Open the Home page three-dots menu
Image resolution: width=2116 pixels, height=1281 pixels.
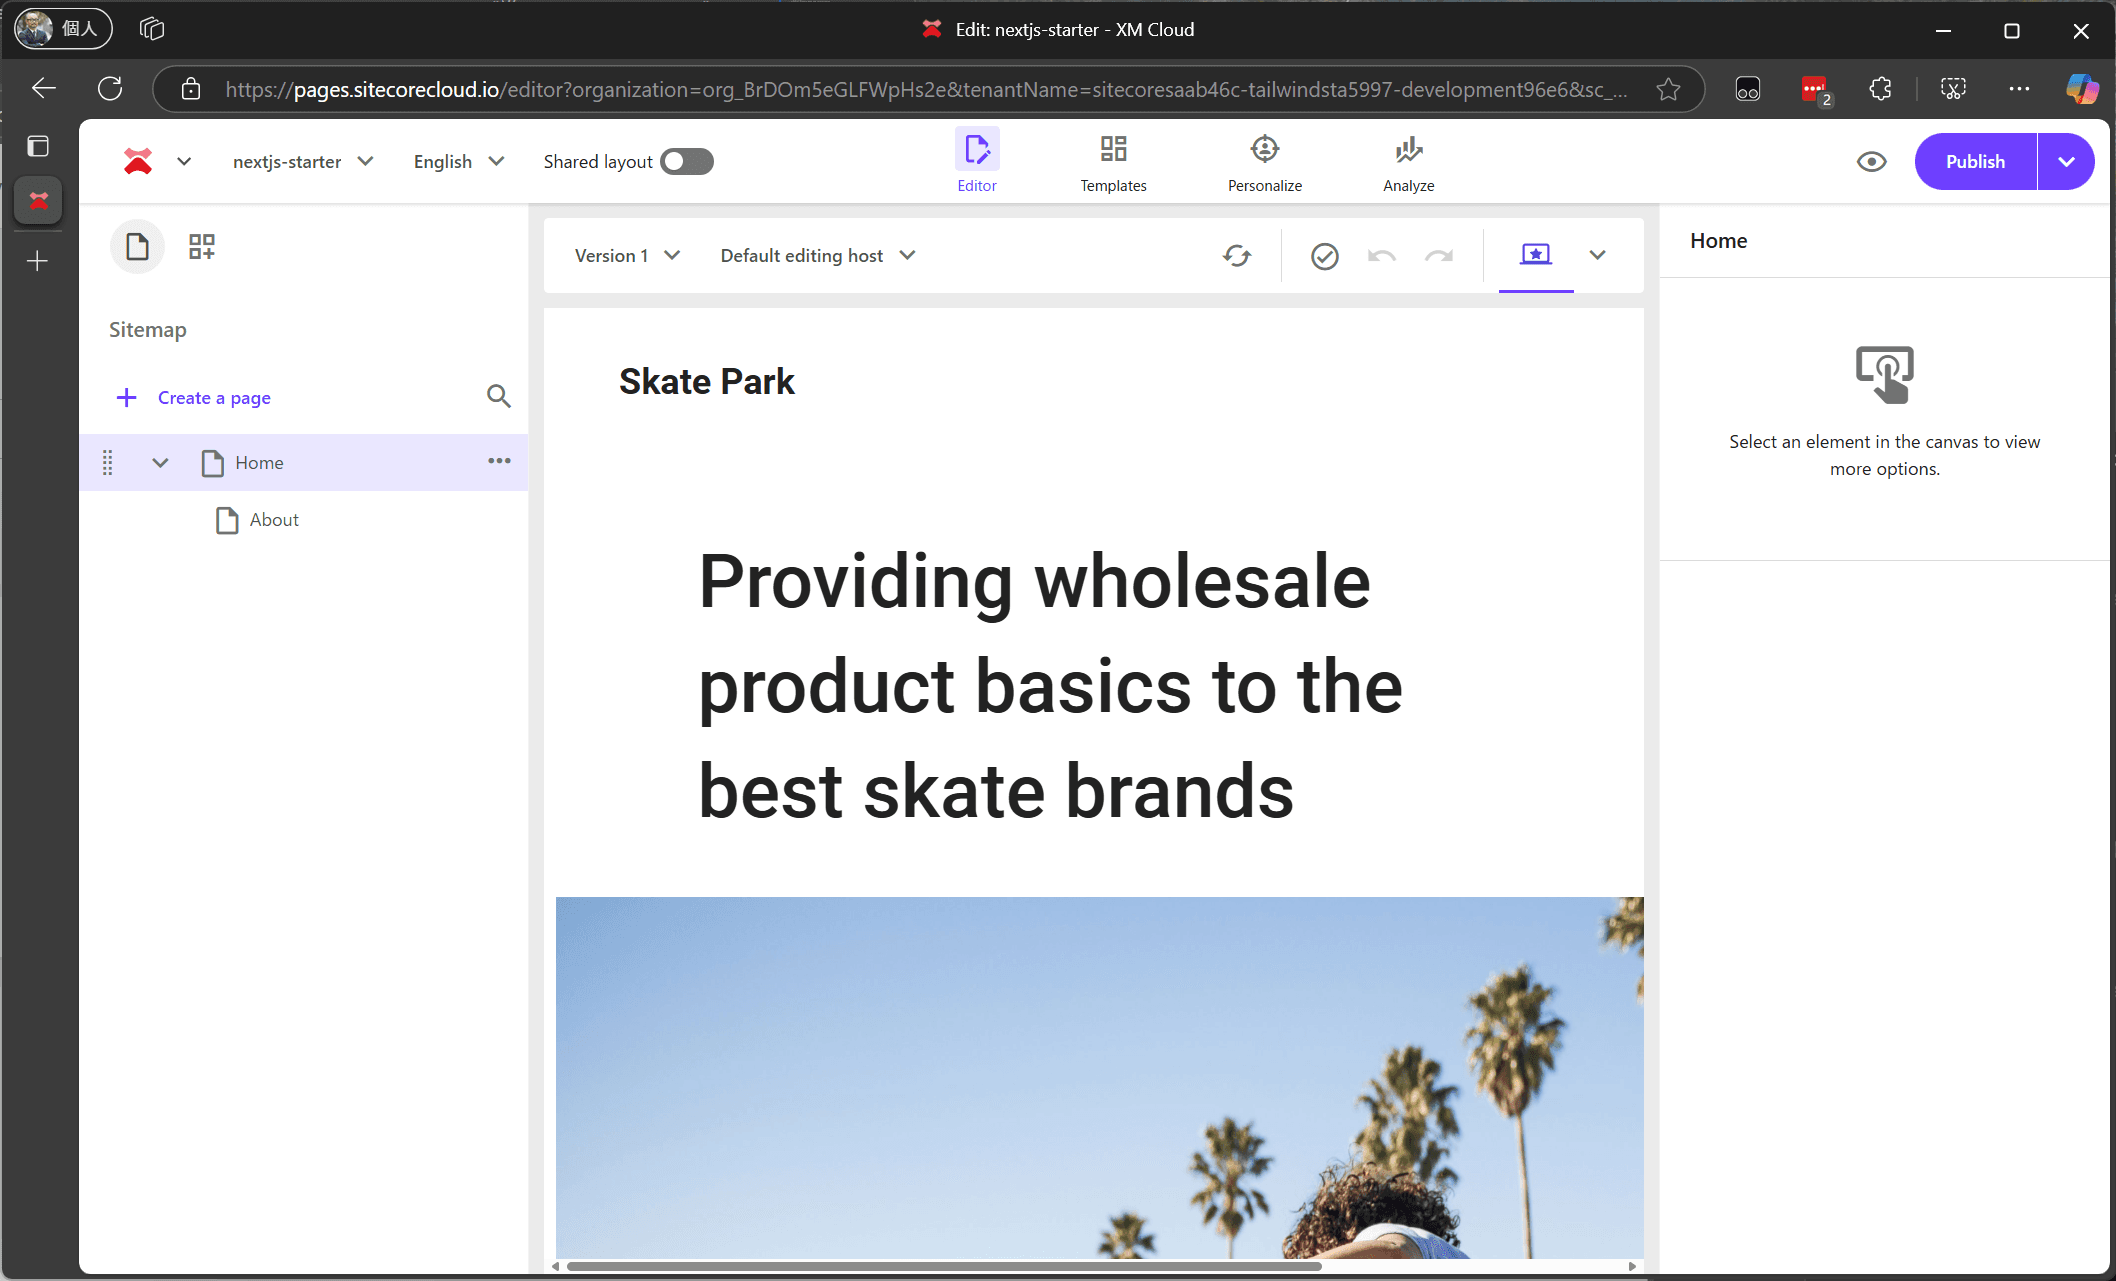pyautogui.click(x=499, y=461)
